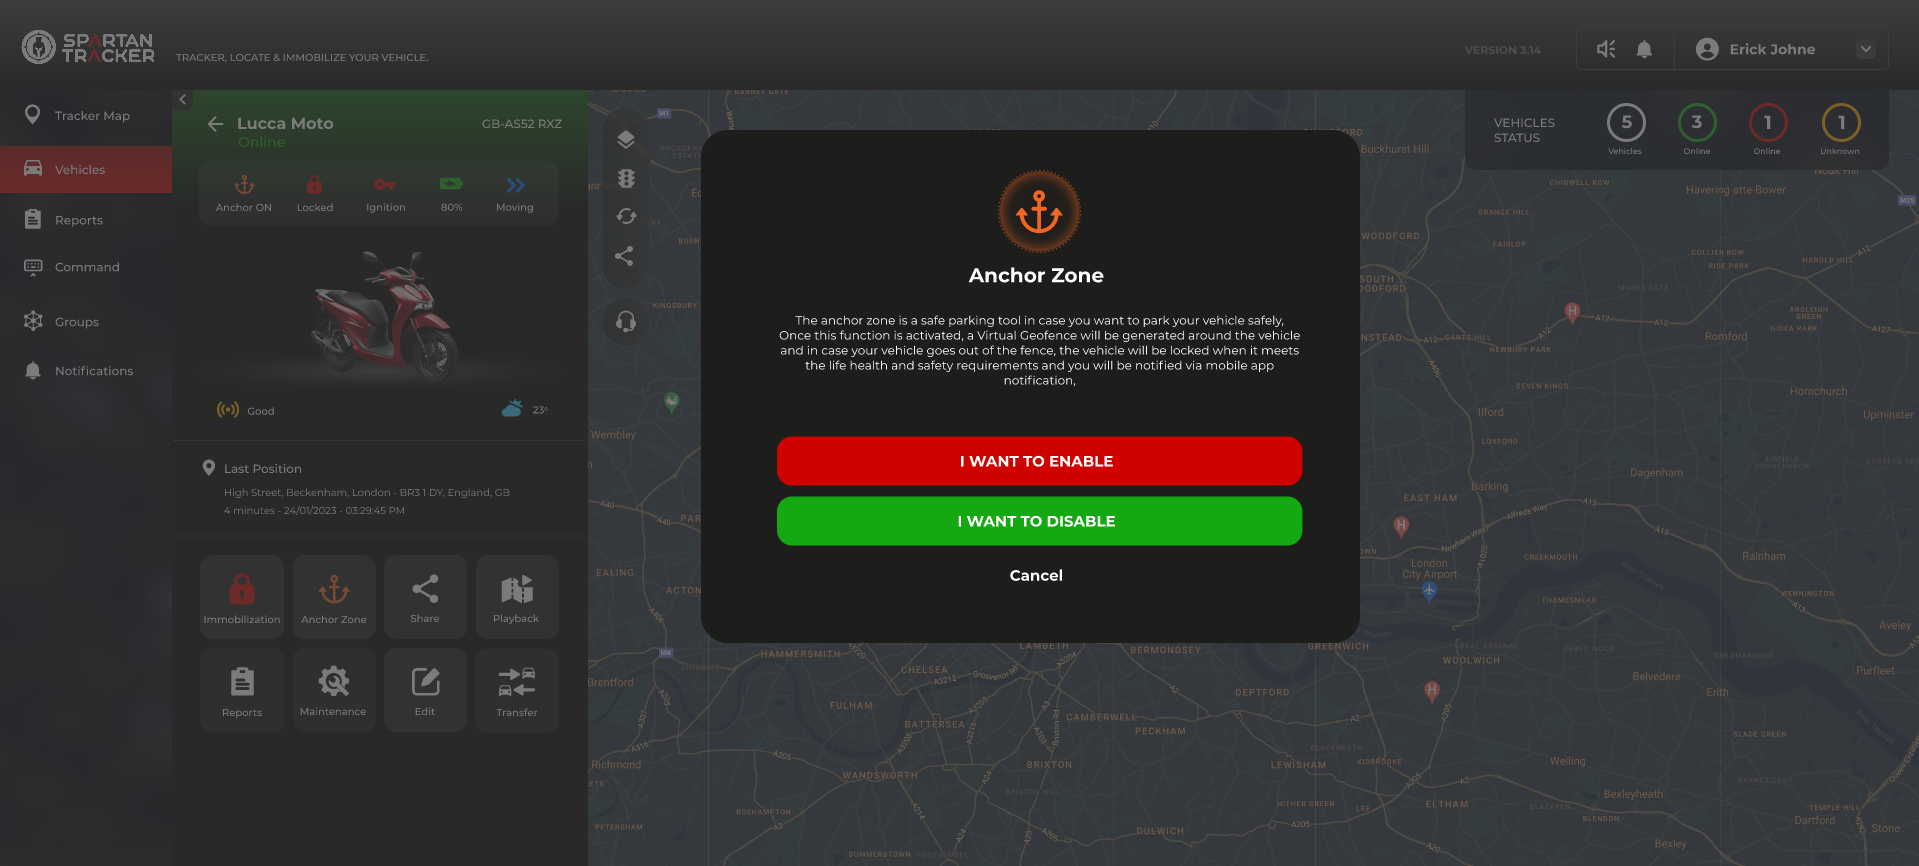Open the Maintenance tile
Screen dimensions: 1919x866
(334, 690)
